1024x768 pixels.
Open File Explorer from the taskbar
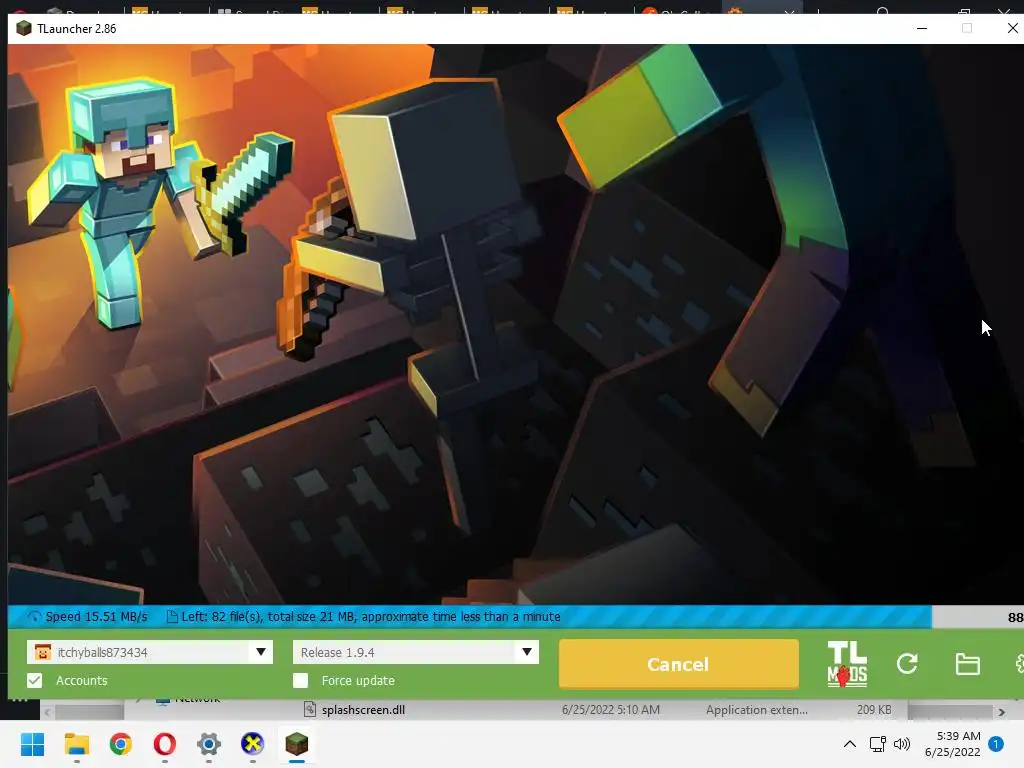[x=76, y=744]
